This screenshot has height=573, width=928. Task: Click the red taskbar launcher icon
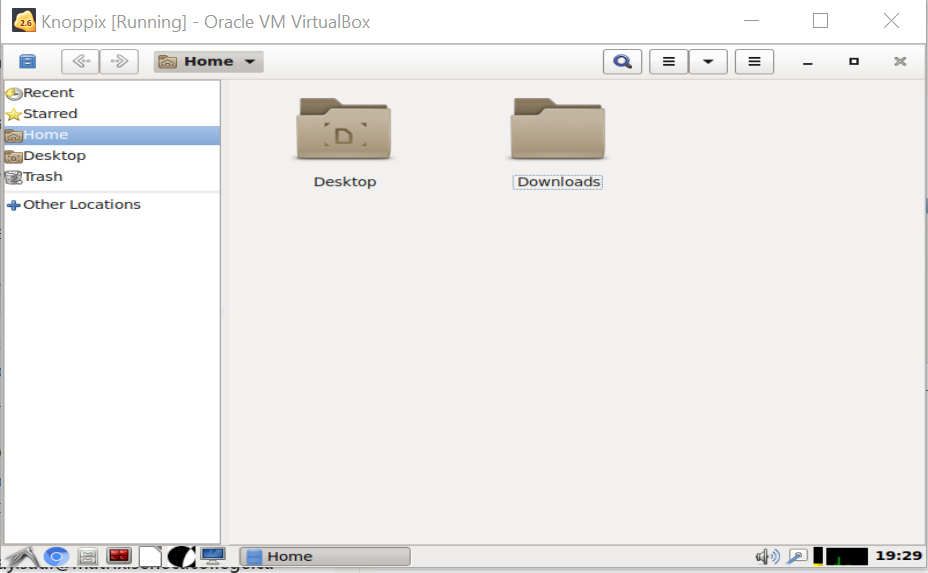[119, 556]
